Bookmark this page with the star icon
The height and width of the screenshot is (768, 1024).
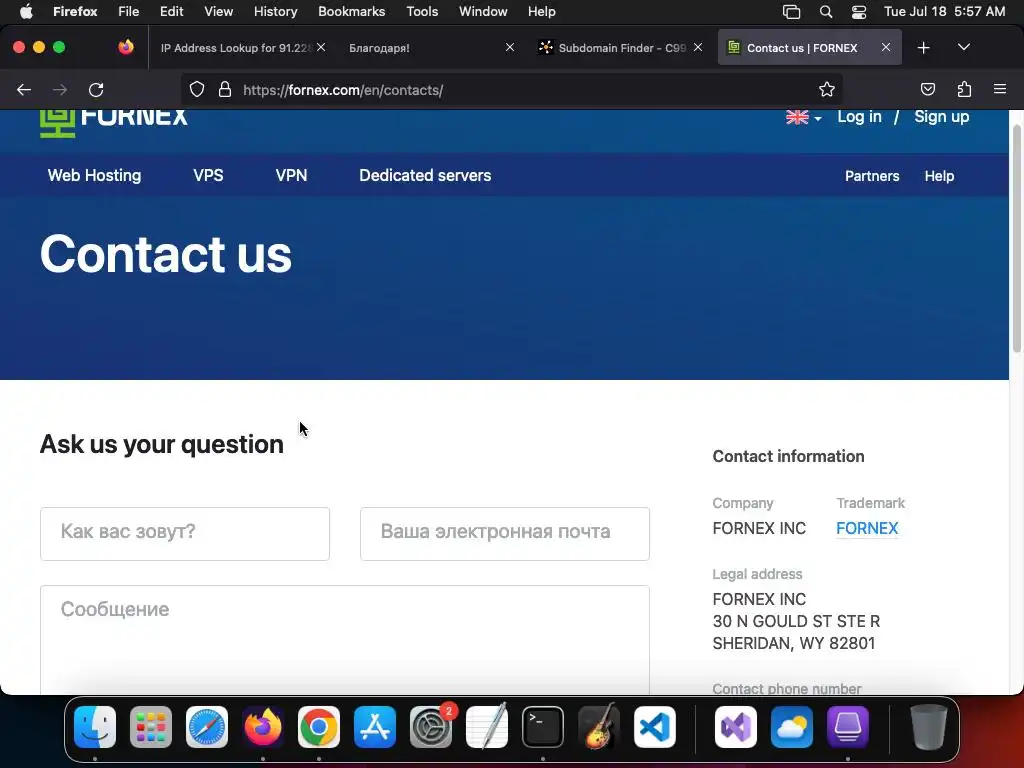pyautogui.click(x=827, y=89)
